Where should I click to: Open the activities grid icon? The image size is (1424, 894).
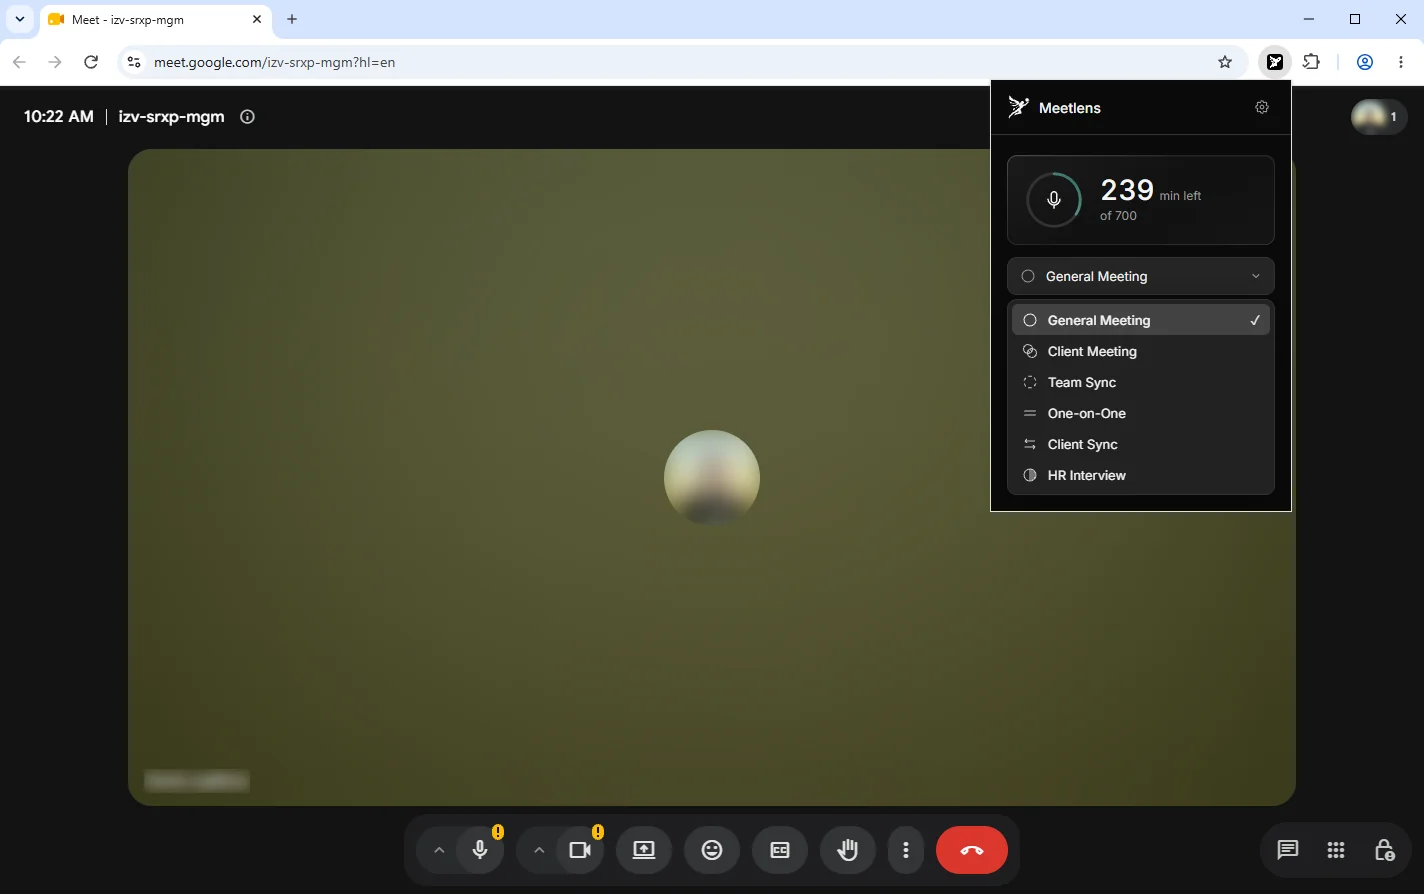point(1336,850)
